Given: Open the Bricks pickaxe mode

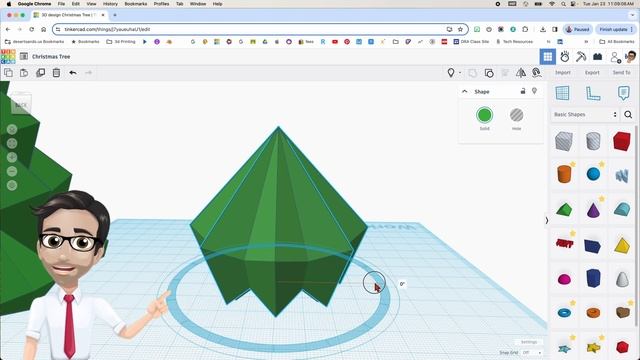Looking at the screenshot, I should coord(581,57).
